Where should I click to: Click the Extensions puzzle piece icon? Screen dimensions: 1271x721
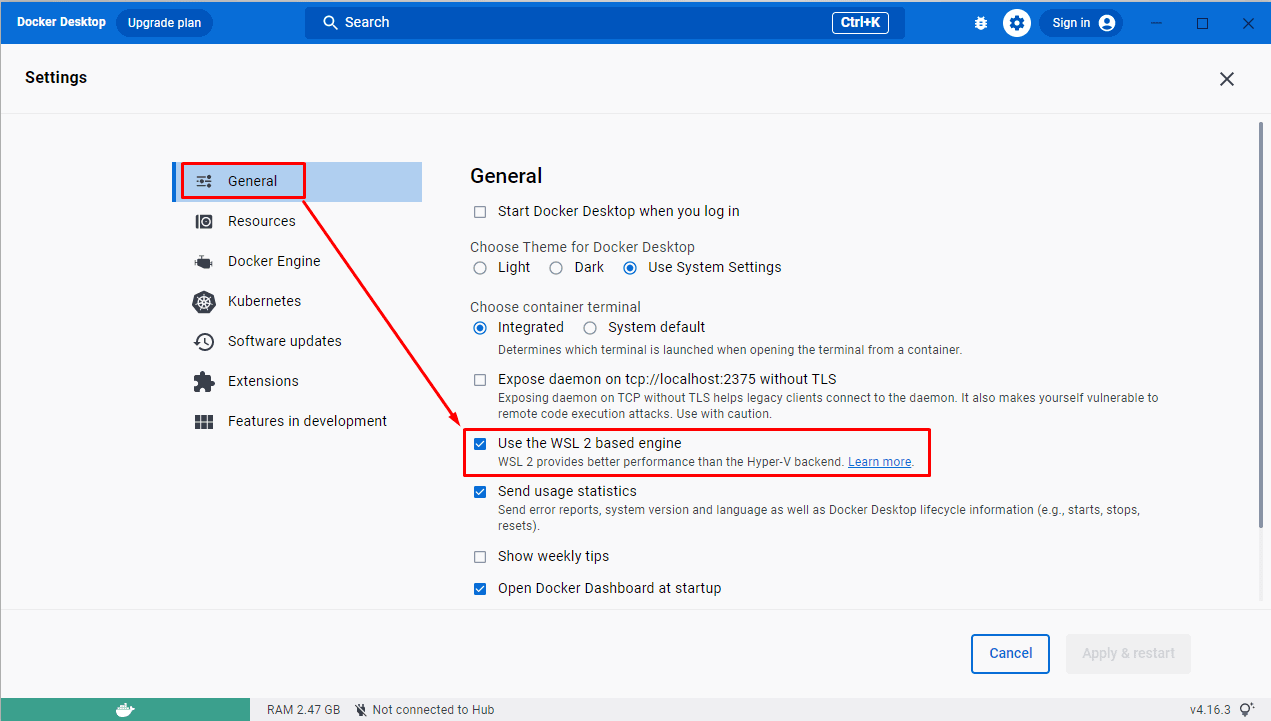[x=204, y=381]
